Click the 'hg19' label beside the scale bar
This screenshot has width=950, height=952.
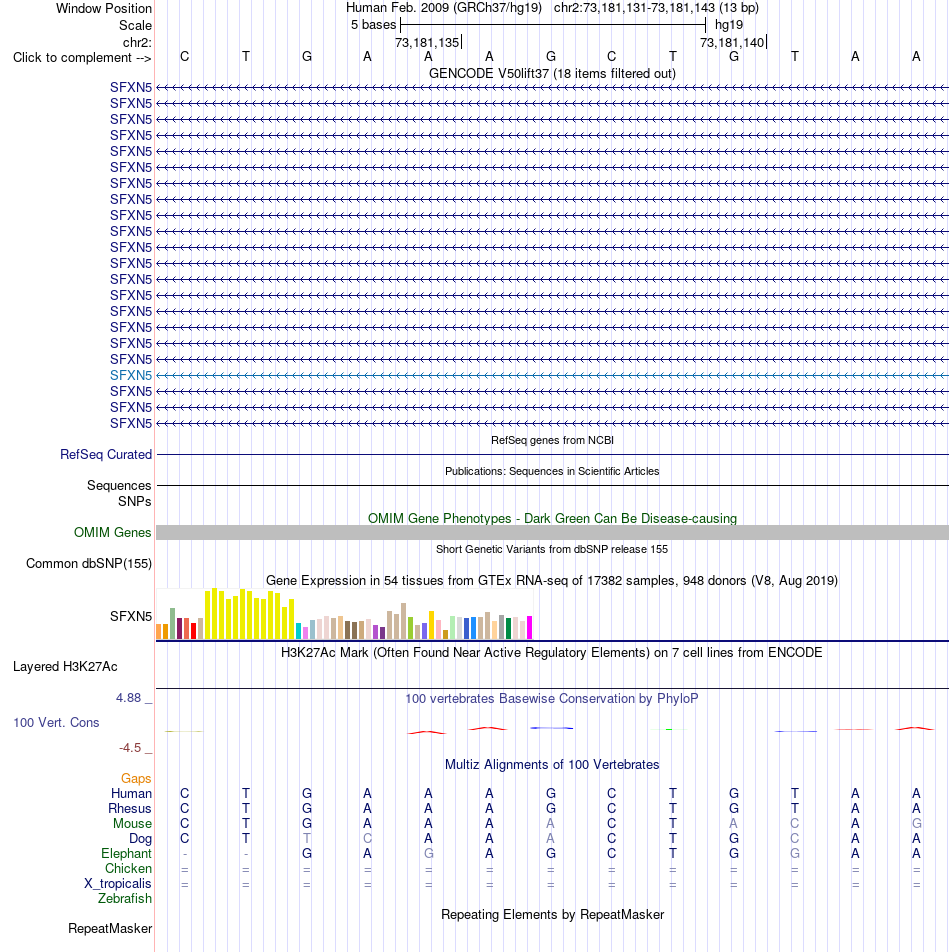click(729, 25)
